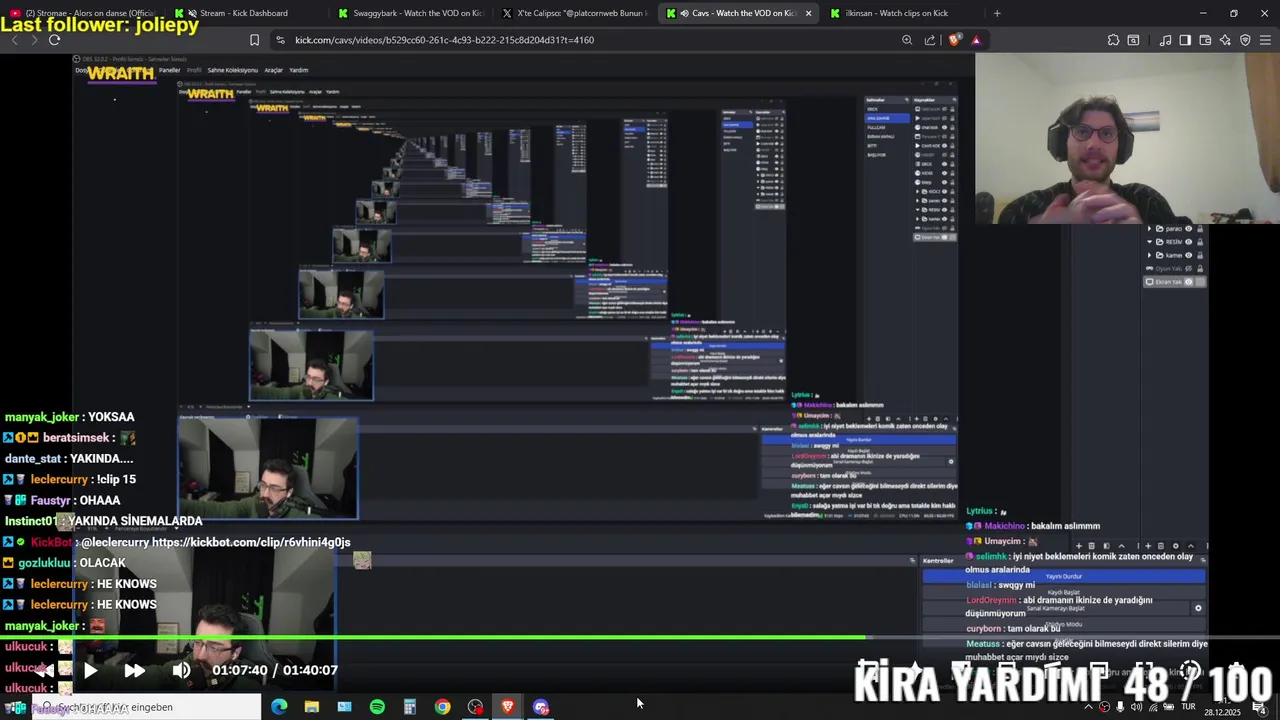Open the browser hamburger menu
The height and width of the screenshot is (720, 1280).
[1266, 40]
